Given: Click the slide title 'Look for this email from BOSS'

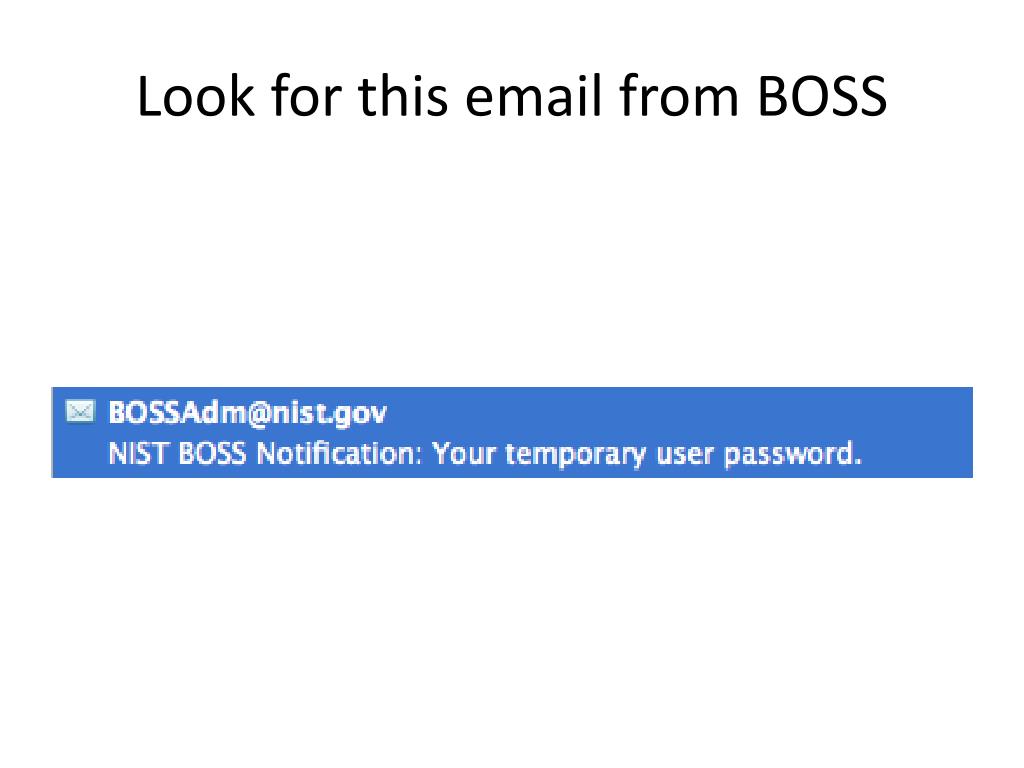Looking at the screenshot, I should (512, 96).
